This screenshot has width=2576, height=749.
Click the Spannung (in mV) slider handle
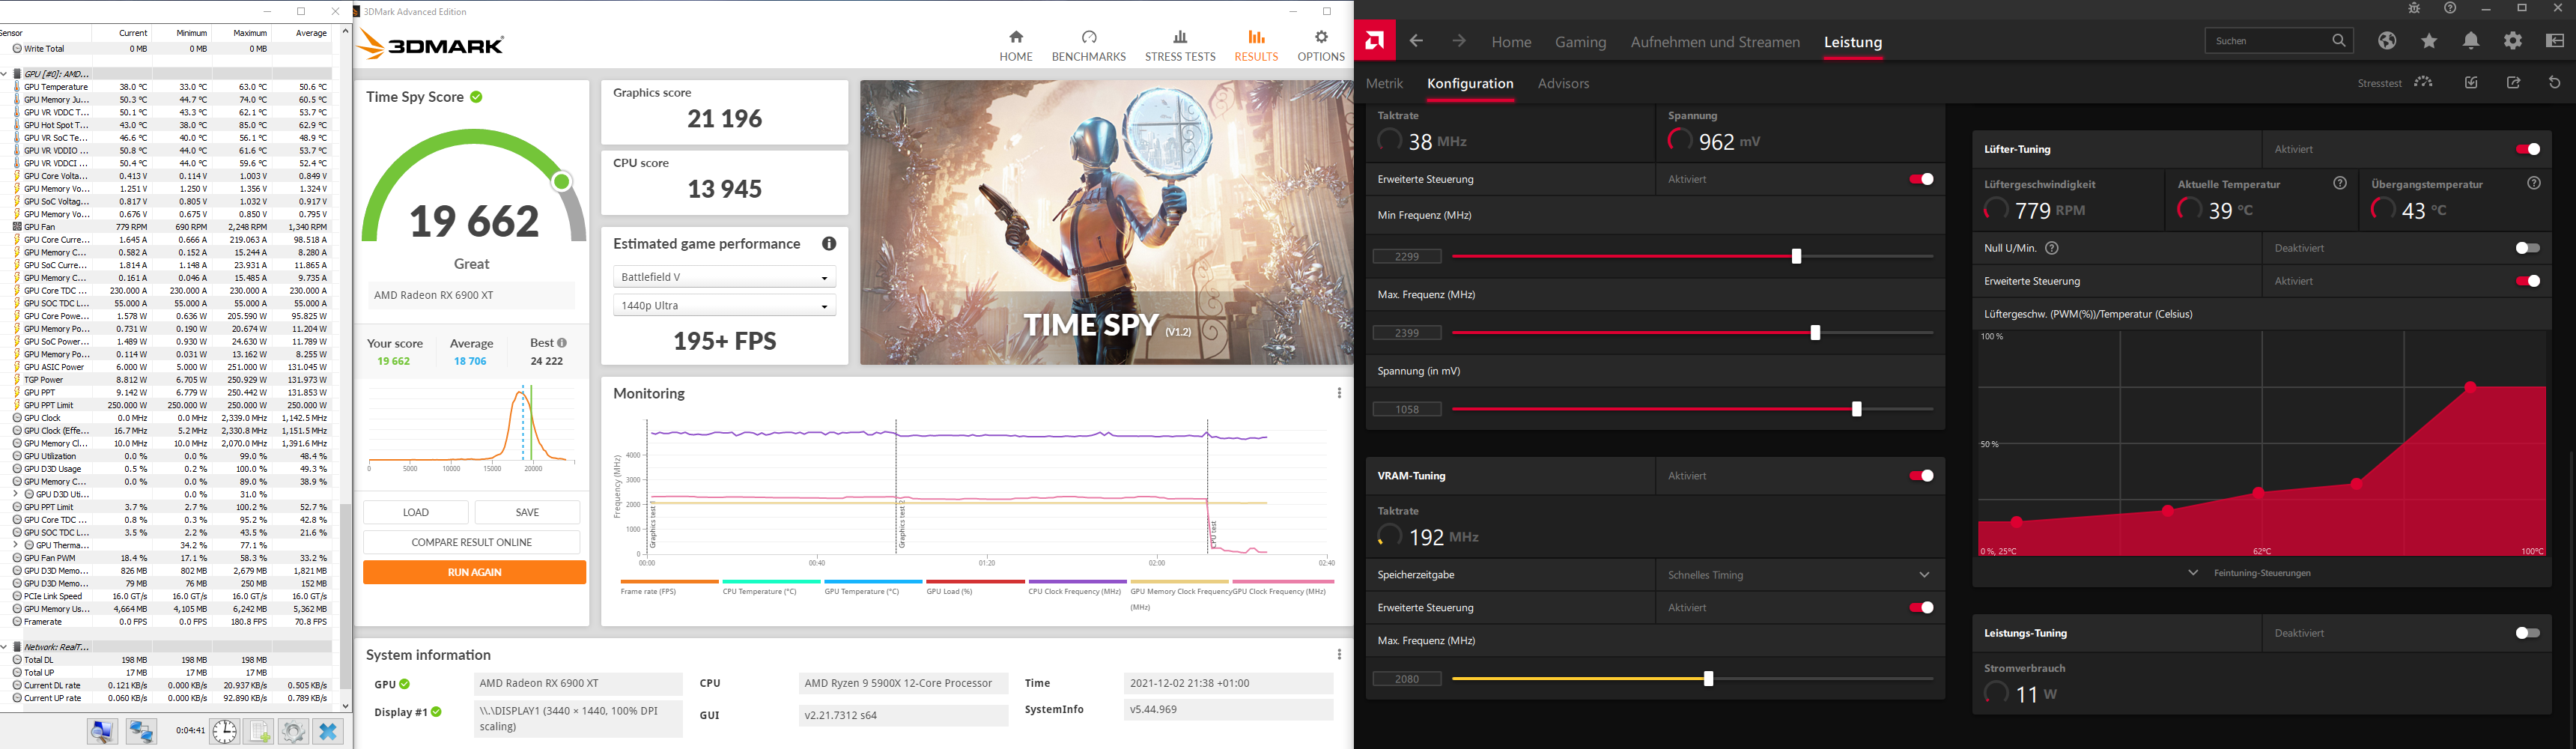click(1857, 409)
